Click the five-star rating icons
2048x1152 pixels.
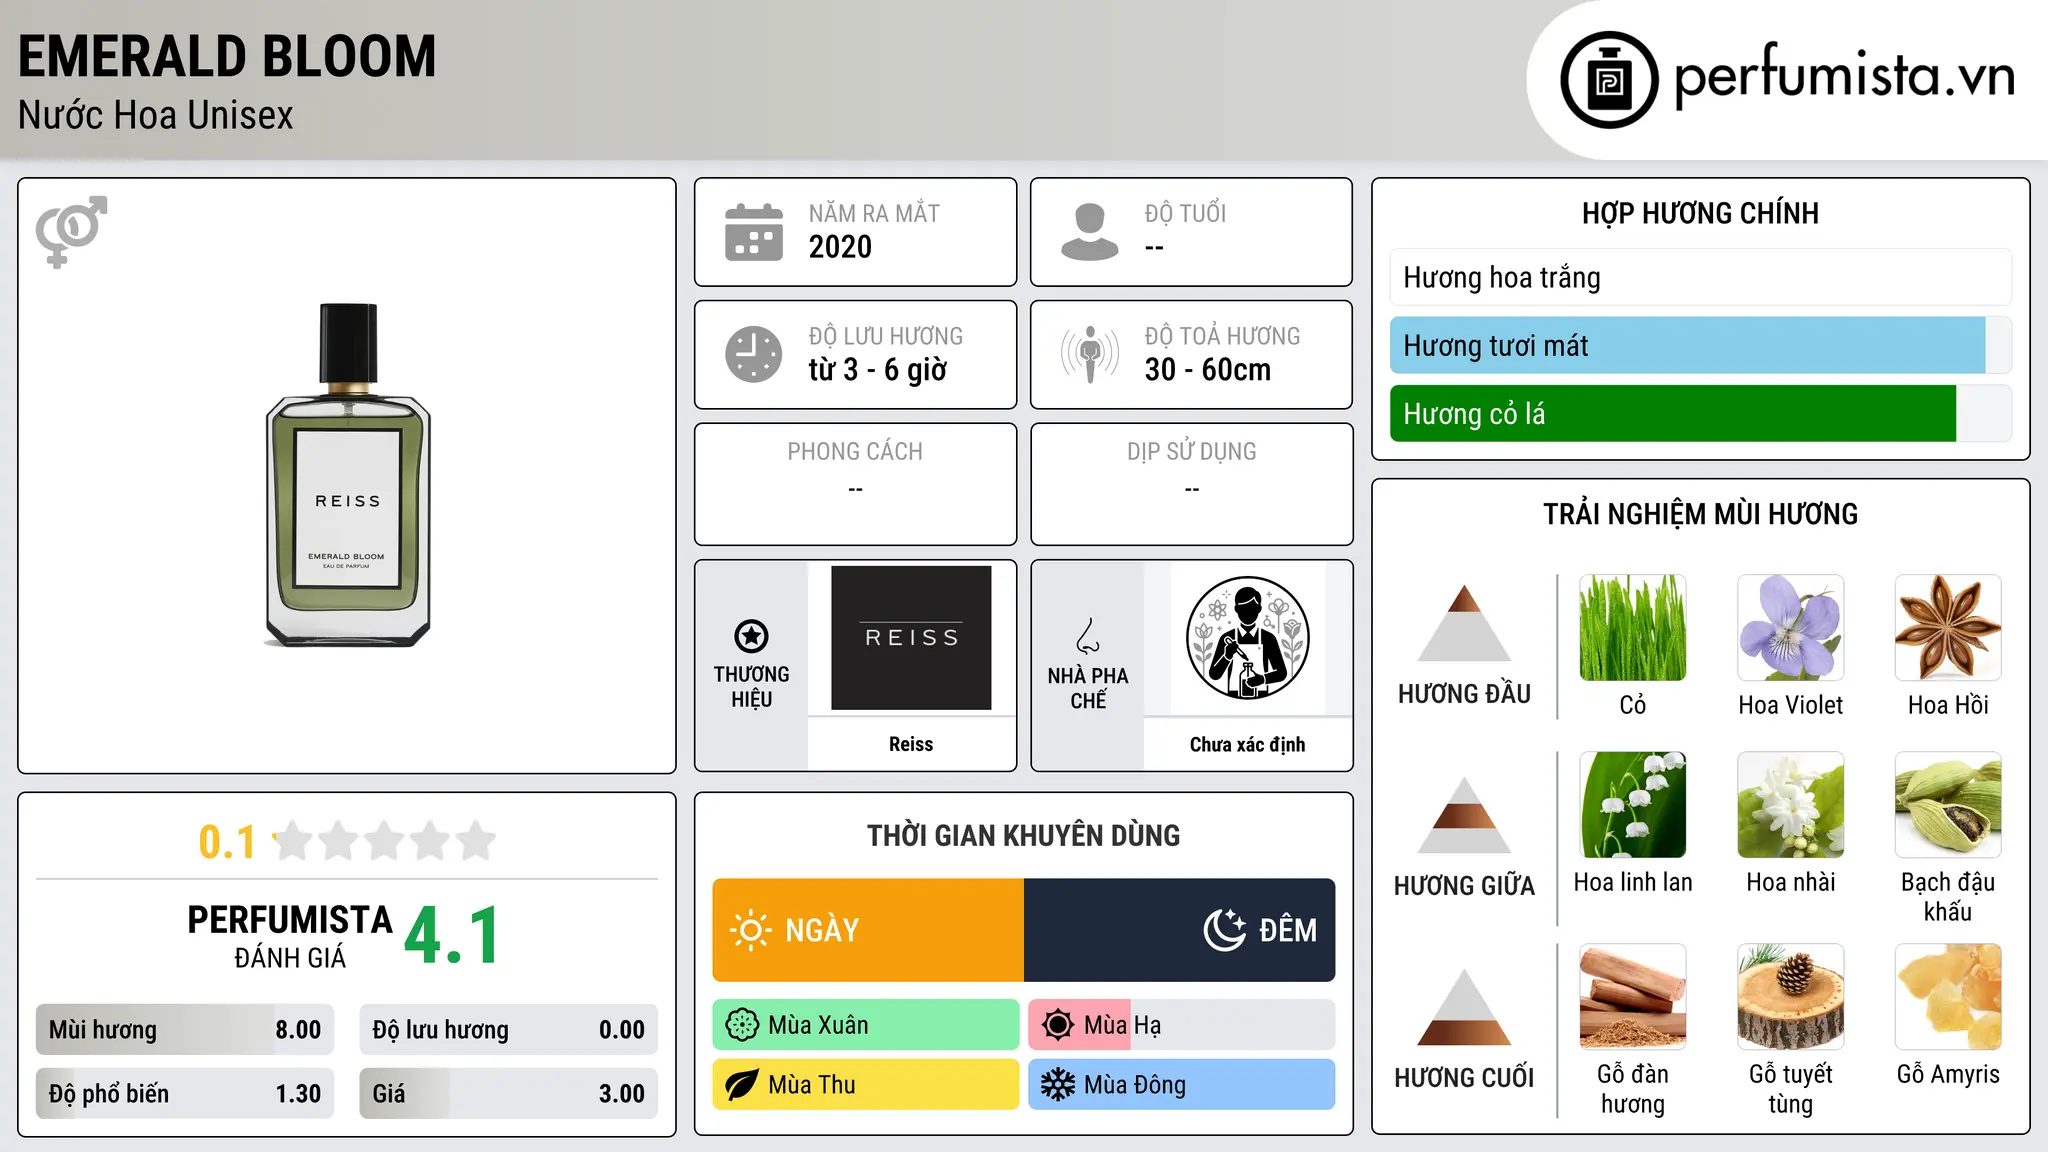[385, 841]
